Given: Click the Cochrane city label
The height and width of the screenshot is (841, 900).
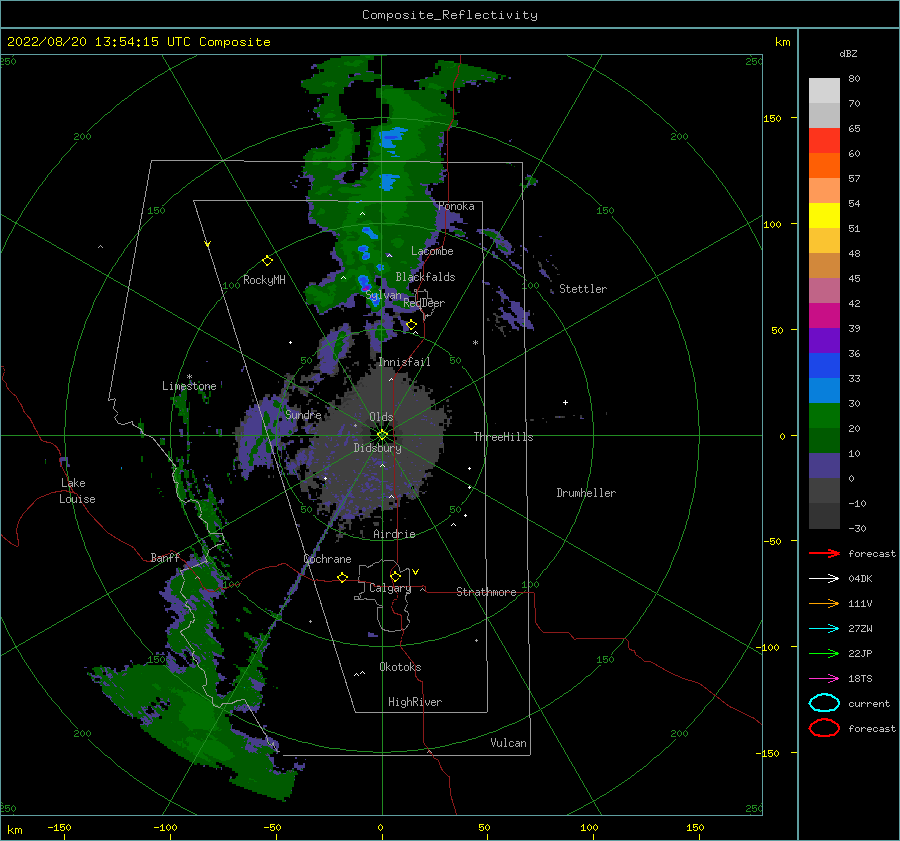Looking at the screenshot, I should click(x=327, y=559).
